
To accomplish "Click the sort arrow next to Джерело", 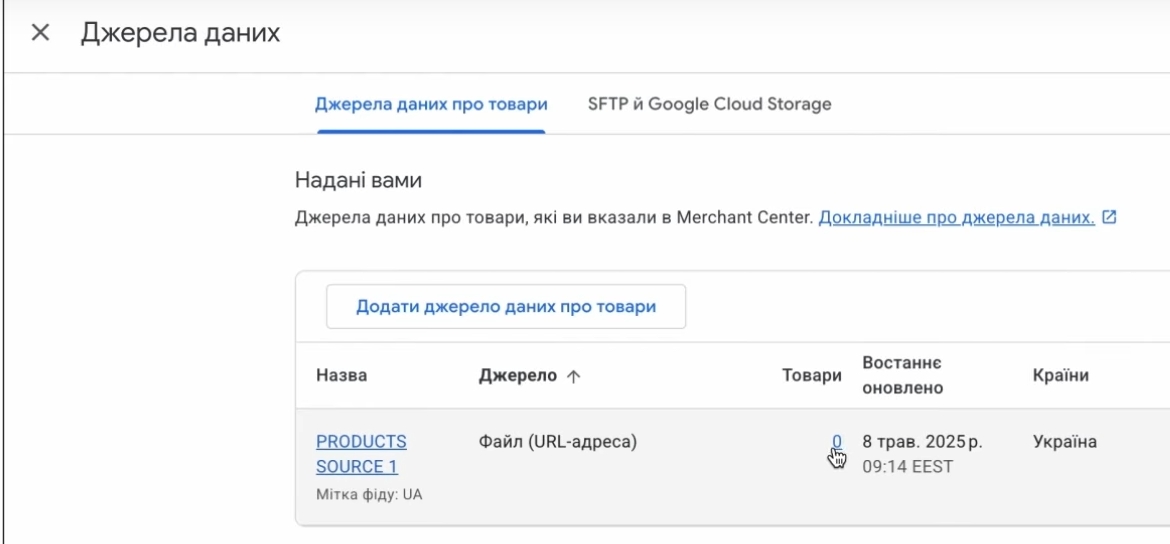I will 574,376.
